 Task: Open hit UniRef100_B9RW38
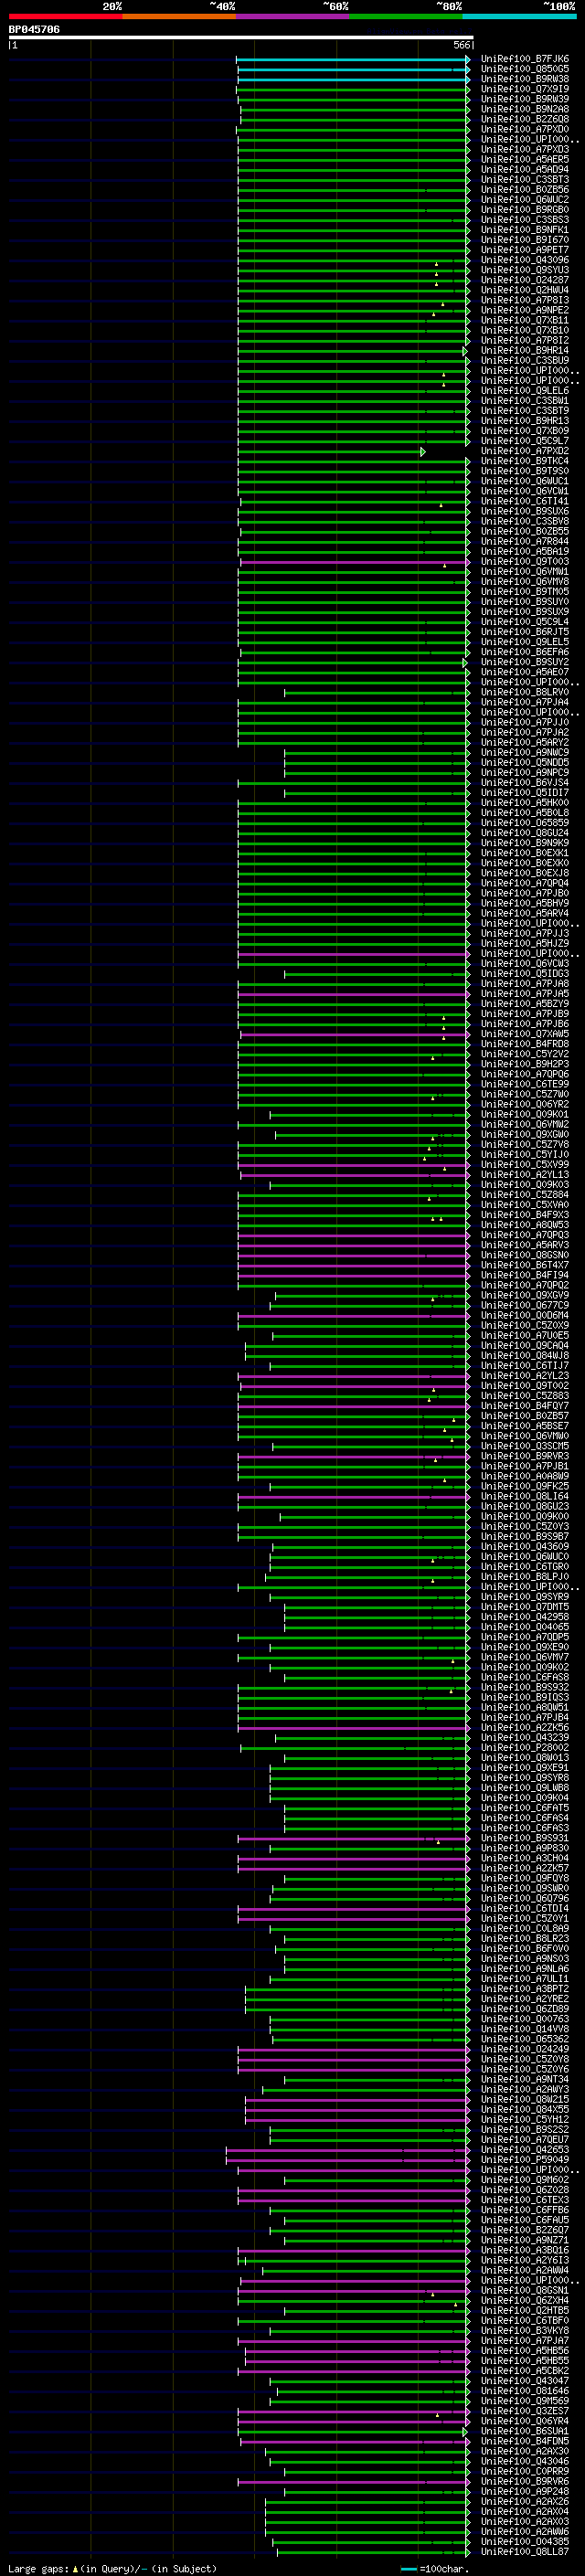click(x=525, y=79)
